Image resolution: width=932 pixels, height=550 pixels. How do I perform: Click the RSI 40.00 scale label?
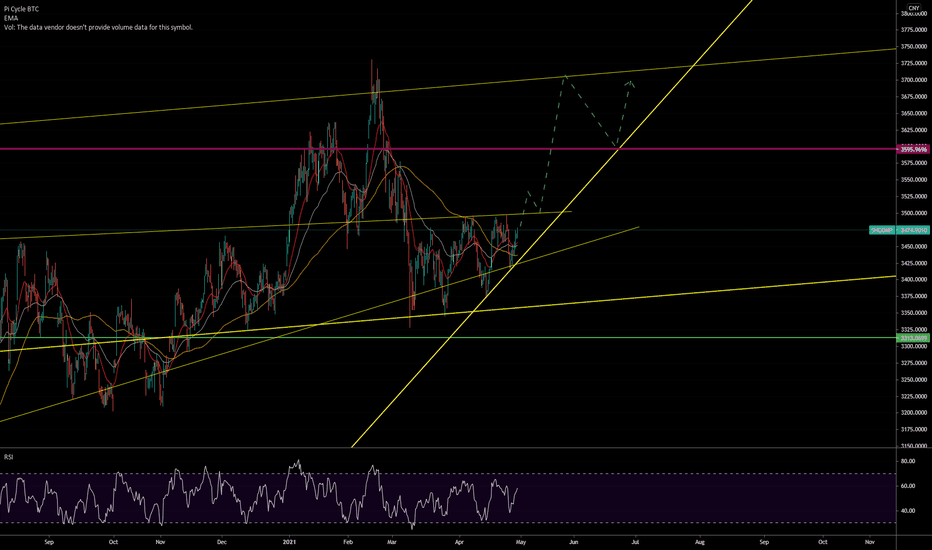(908, 511)
